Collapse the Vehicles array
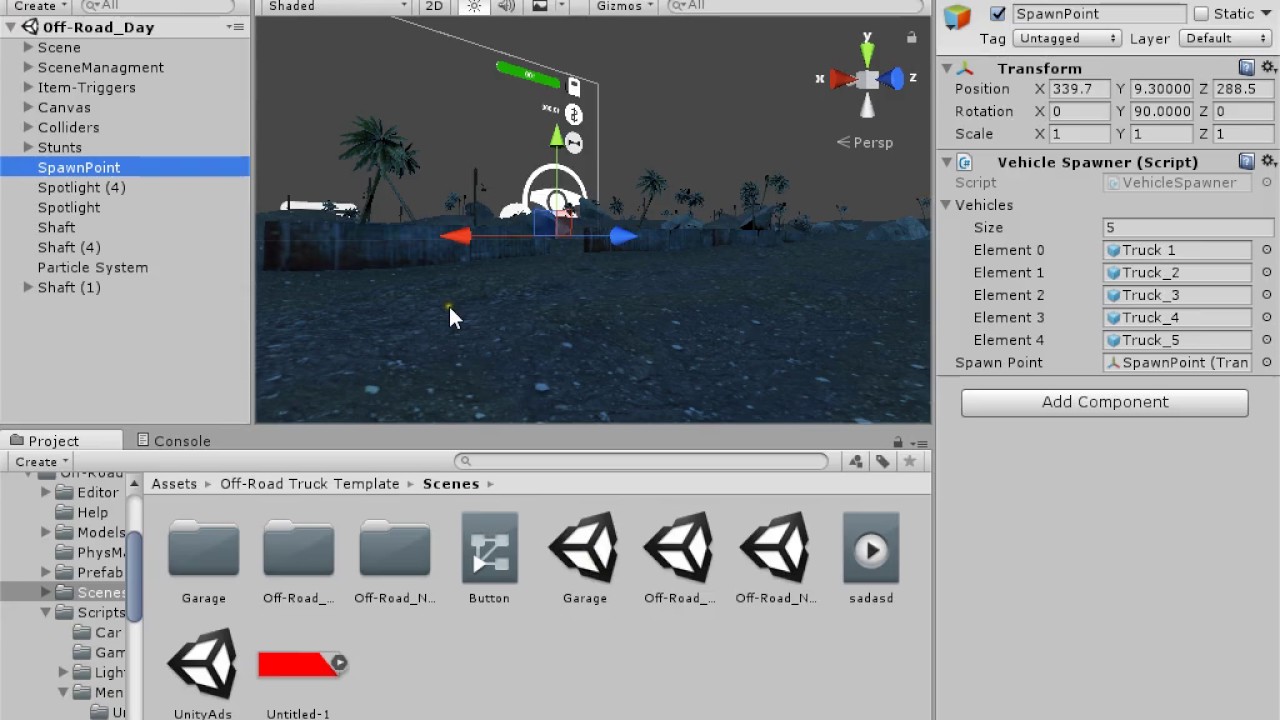Viewport: 1280px width, 720px height. pos(946,205)
